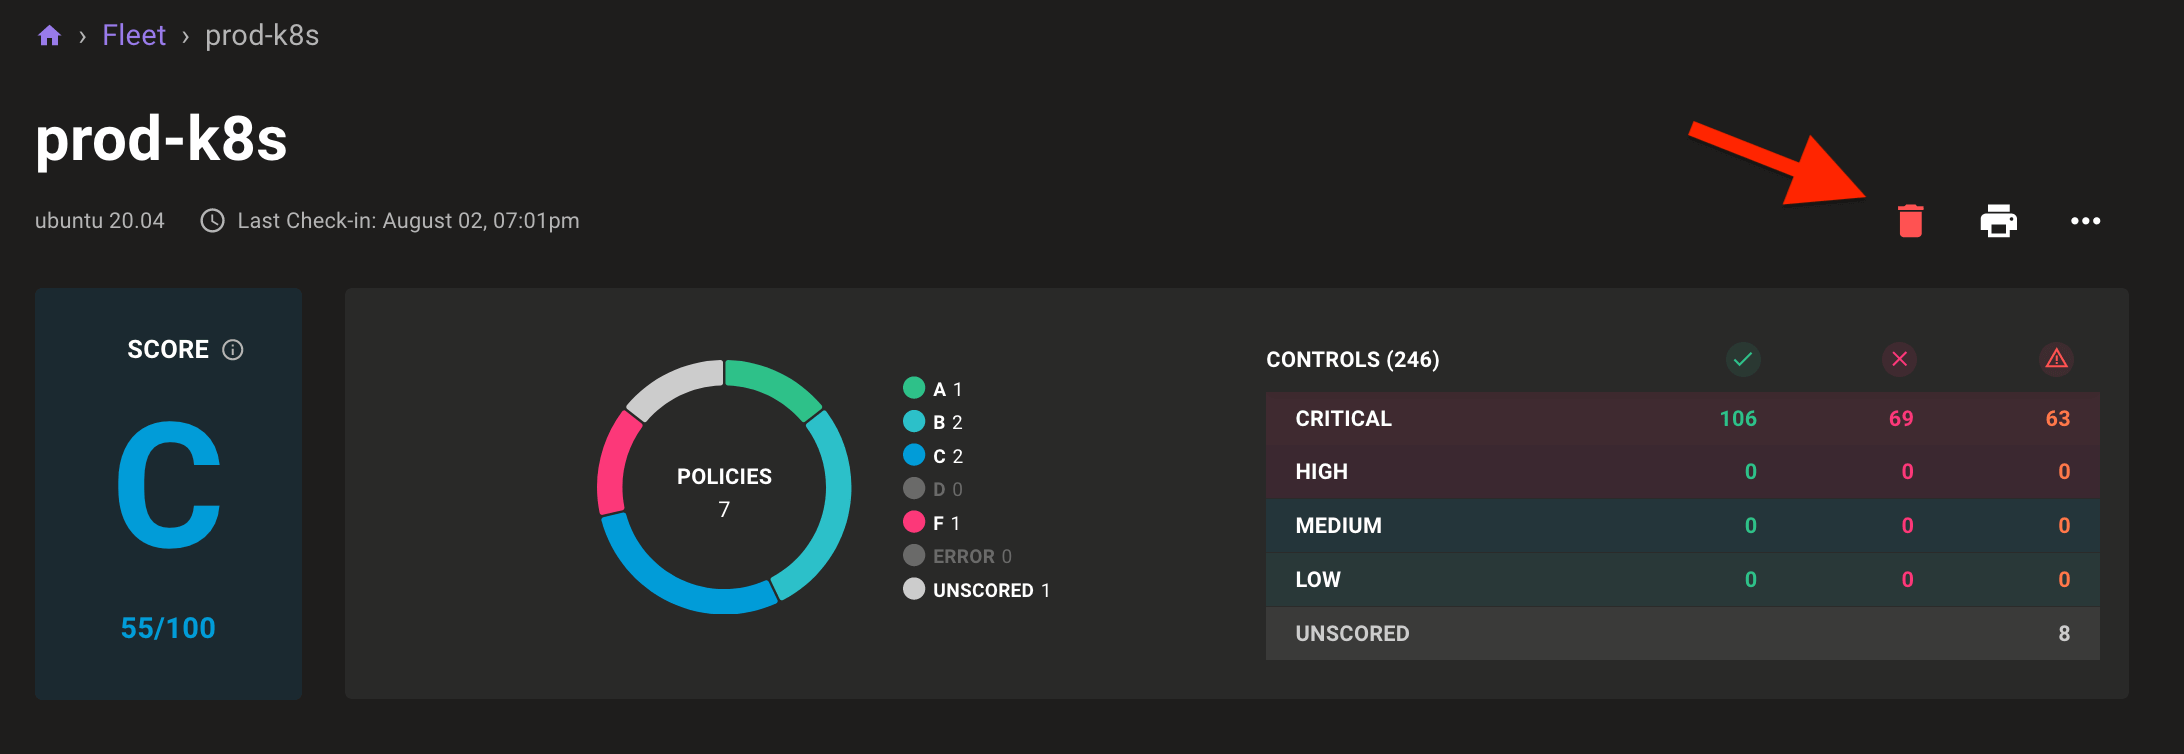Click the POLICIES donut chart center
The height and width of the screenshot is (754, 2184).
(x=724, y=490)
